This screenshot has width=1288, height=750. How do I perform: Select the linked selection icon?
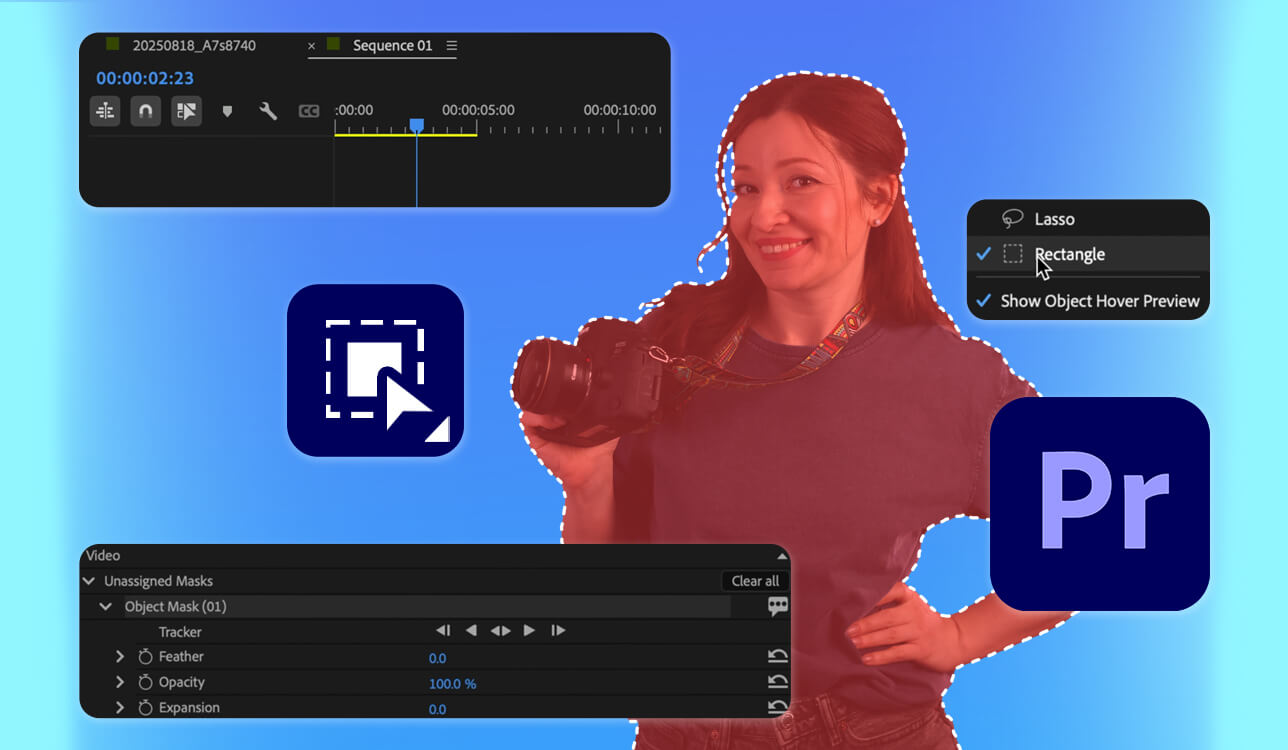[x=187, y=111]
